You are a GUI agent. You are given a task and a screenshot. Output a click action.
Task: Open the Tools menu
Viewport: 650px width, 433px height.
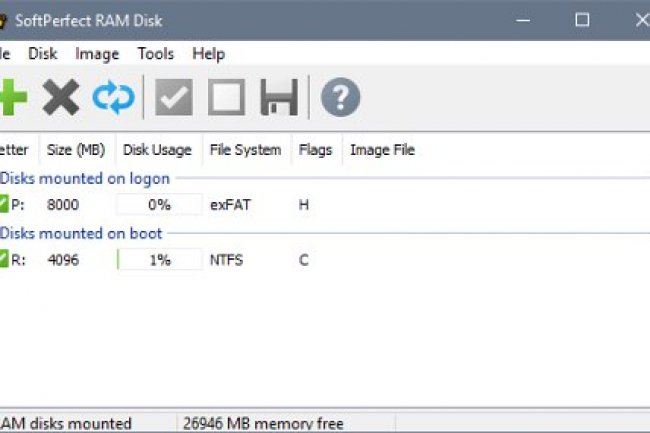[x=155, y=54]
